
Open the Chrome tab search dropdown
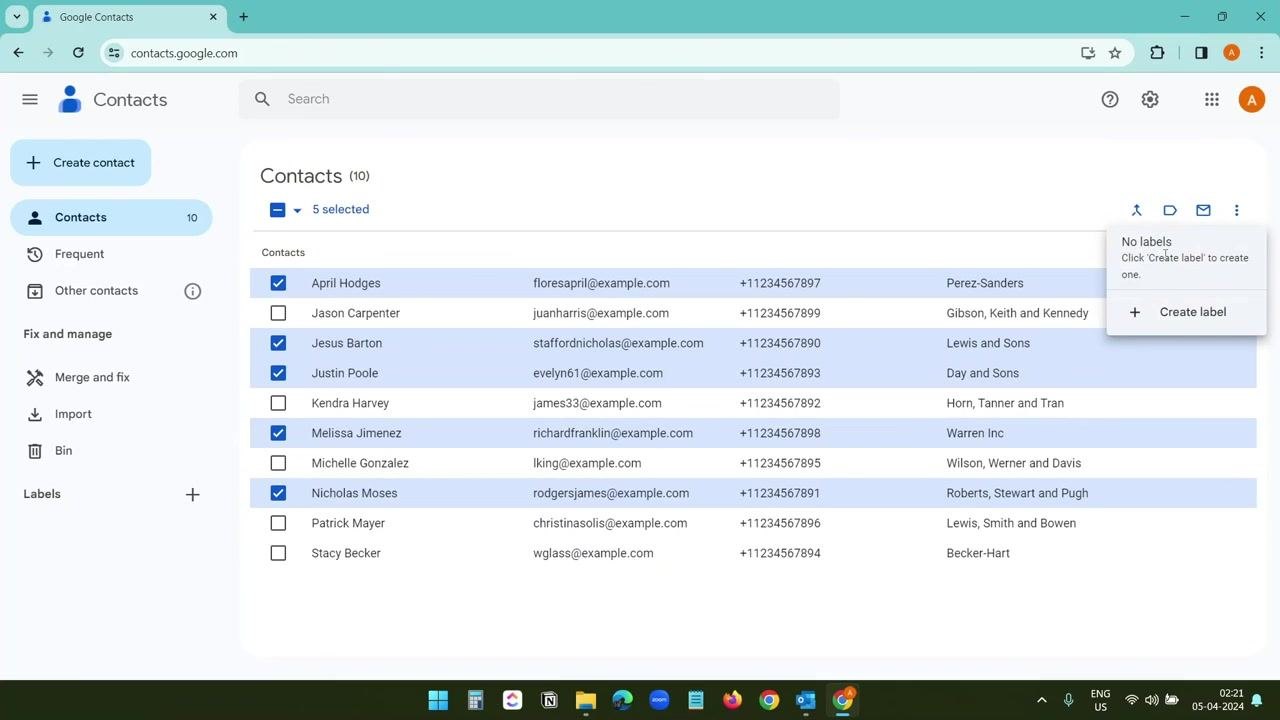(x=16, y=17)
